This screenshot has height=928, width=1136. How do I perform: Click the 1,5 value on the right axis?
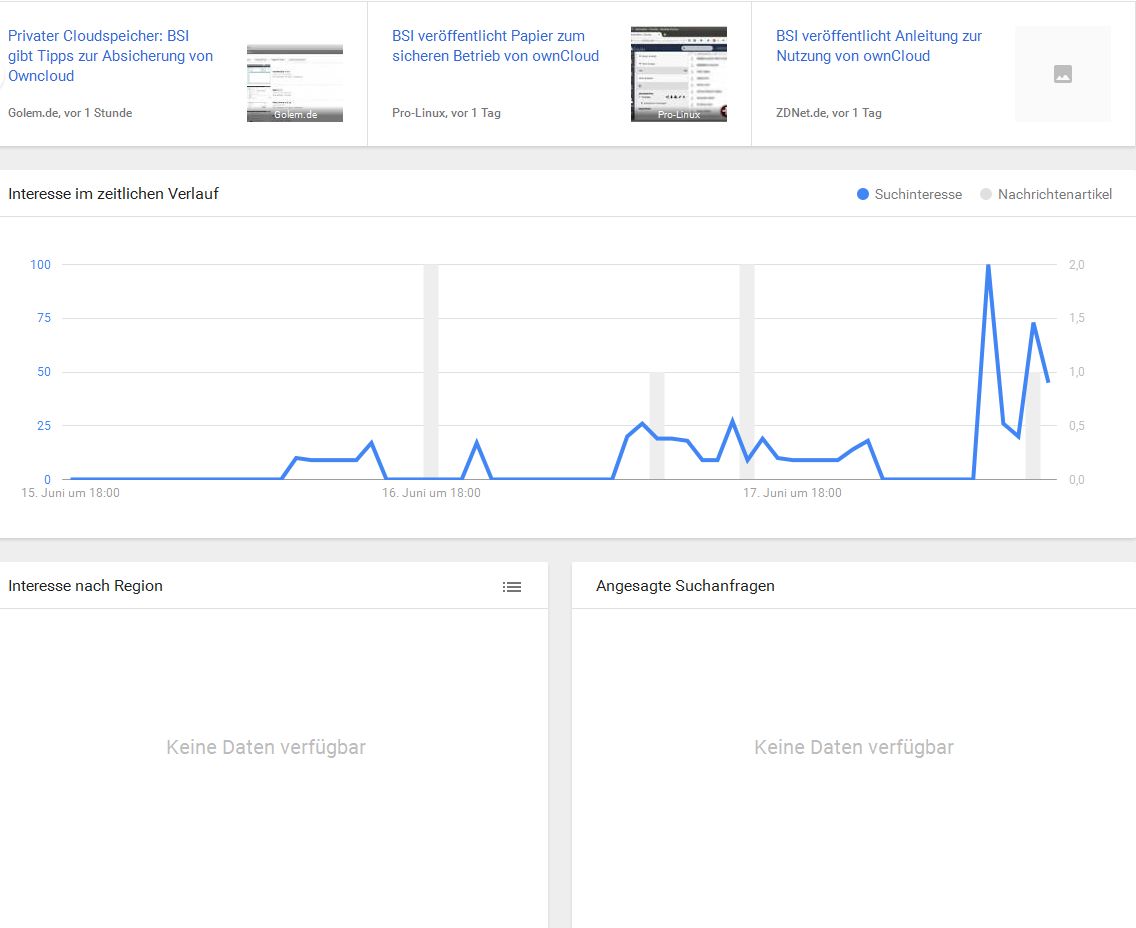[x=1077, y=318]
